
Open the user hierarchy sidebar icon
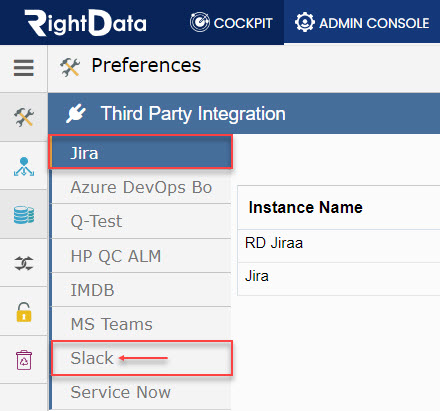(24, 166)
